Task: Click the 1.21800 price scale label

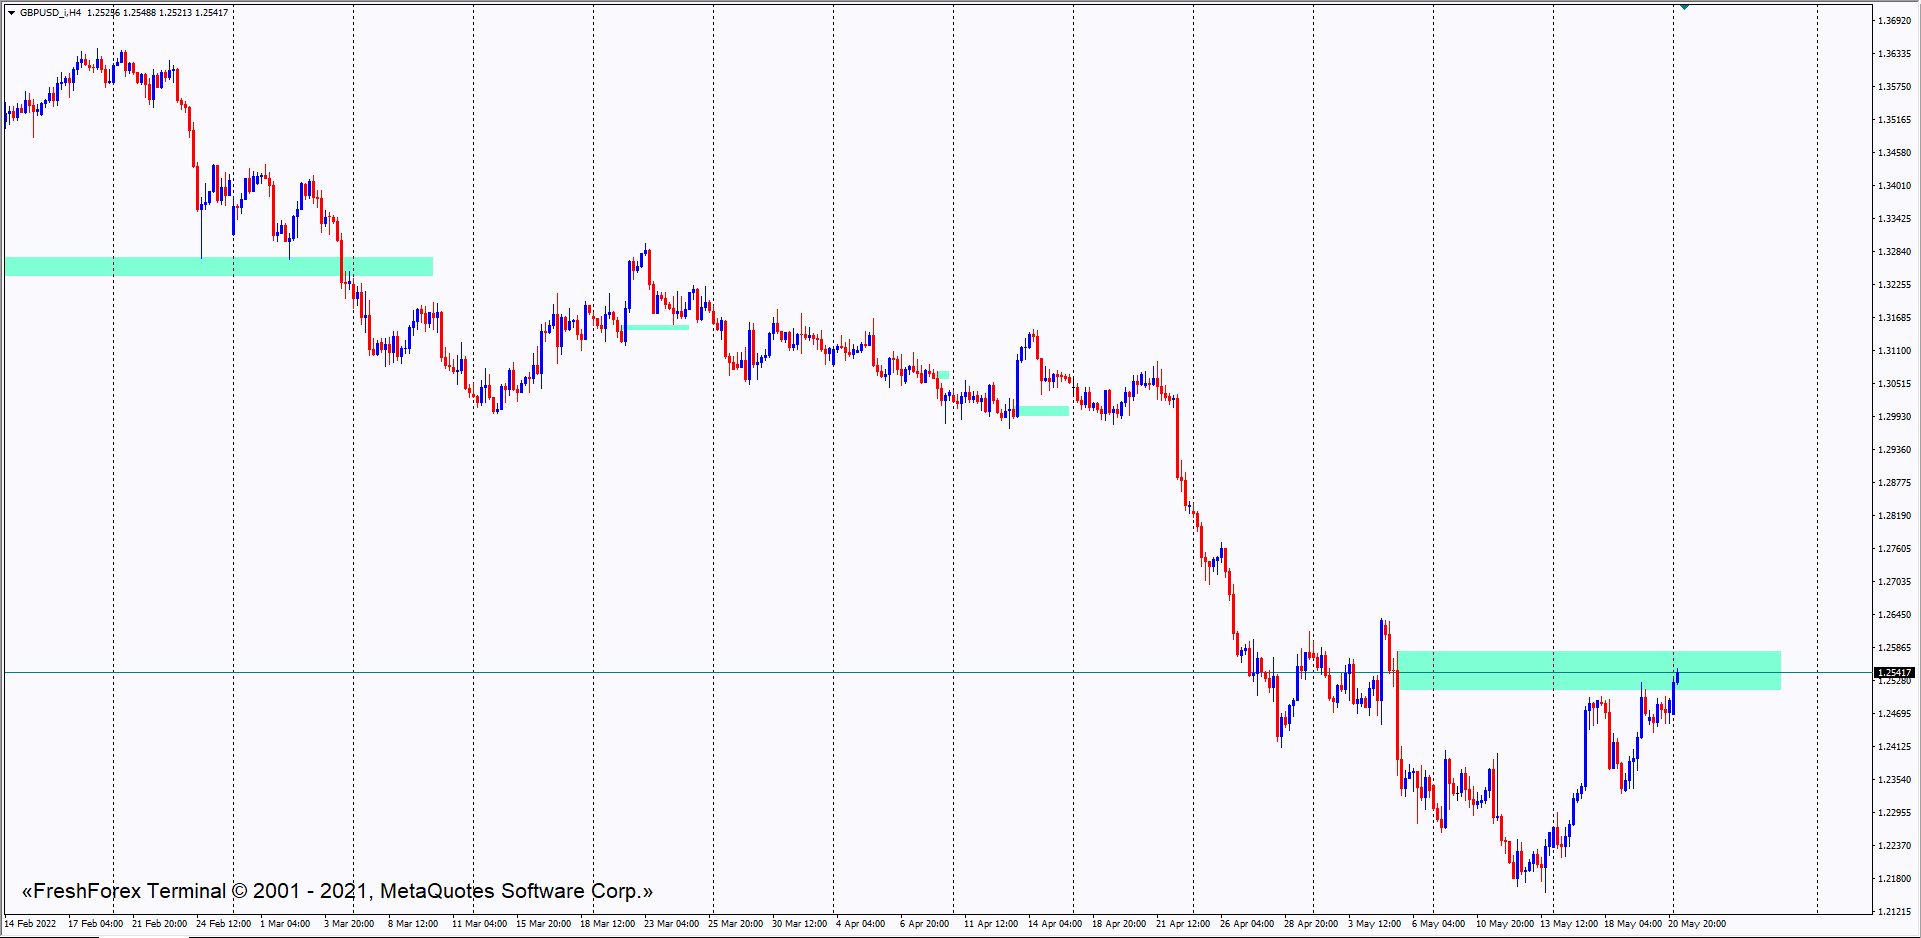Action: coord(1894,879)
